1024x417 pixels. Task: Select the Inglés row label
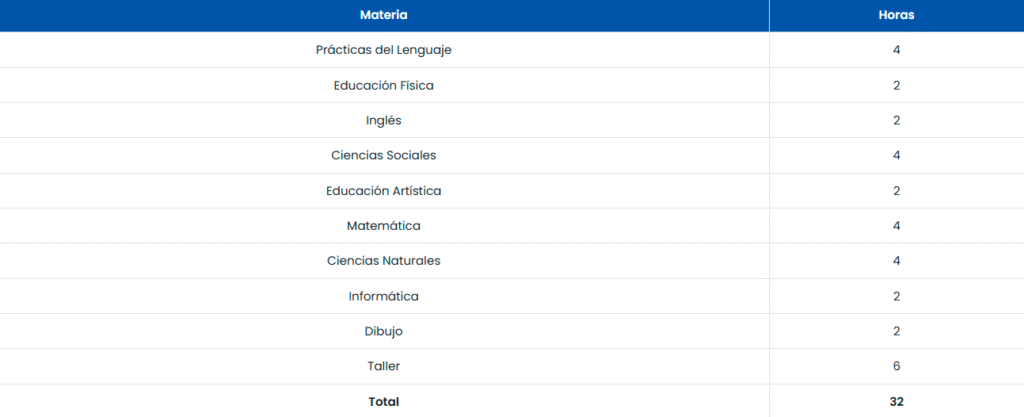[384, 120]
